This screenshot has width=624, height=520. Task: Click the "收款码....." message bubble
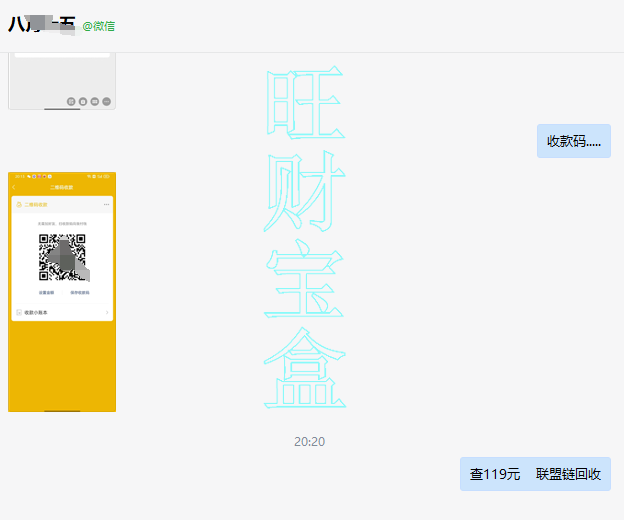click(x=573, y=141)
